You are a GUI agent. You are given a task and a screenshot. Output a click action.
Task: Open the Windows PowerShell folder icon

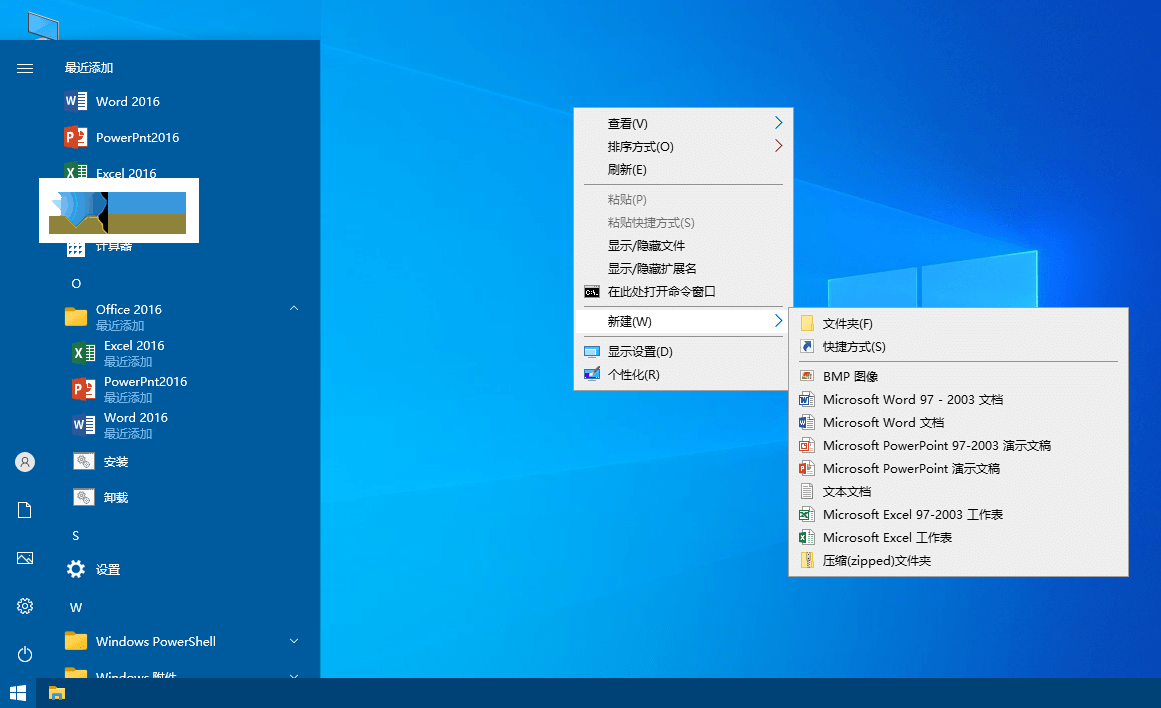(76, 641)
